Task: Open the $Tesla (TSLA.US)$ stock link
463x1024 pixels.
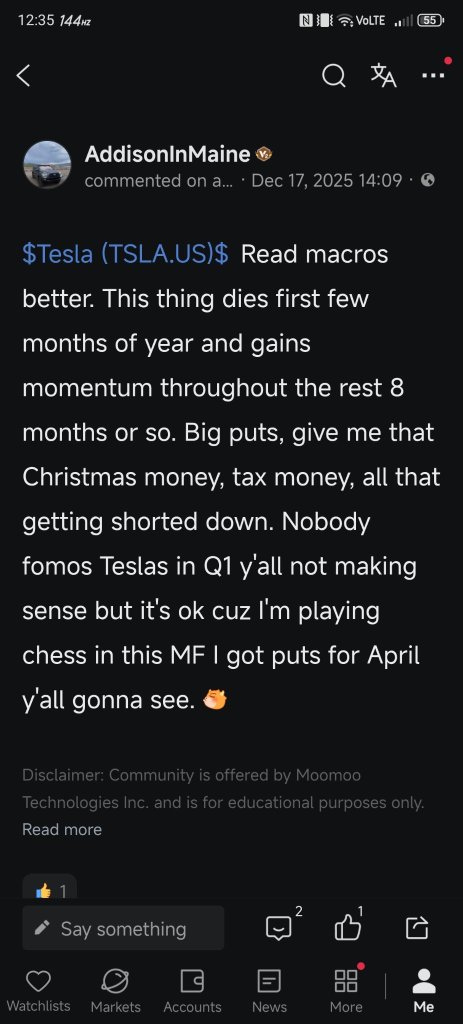Action: click(125, 254)
